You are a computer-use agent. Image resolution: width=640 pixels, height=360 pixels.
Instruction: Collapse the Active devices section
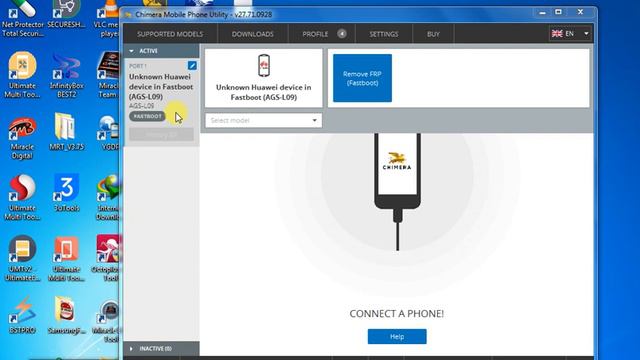click(x=161, y=51)
